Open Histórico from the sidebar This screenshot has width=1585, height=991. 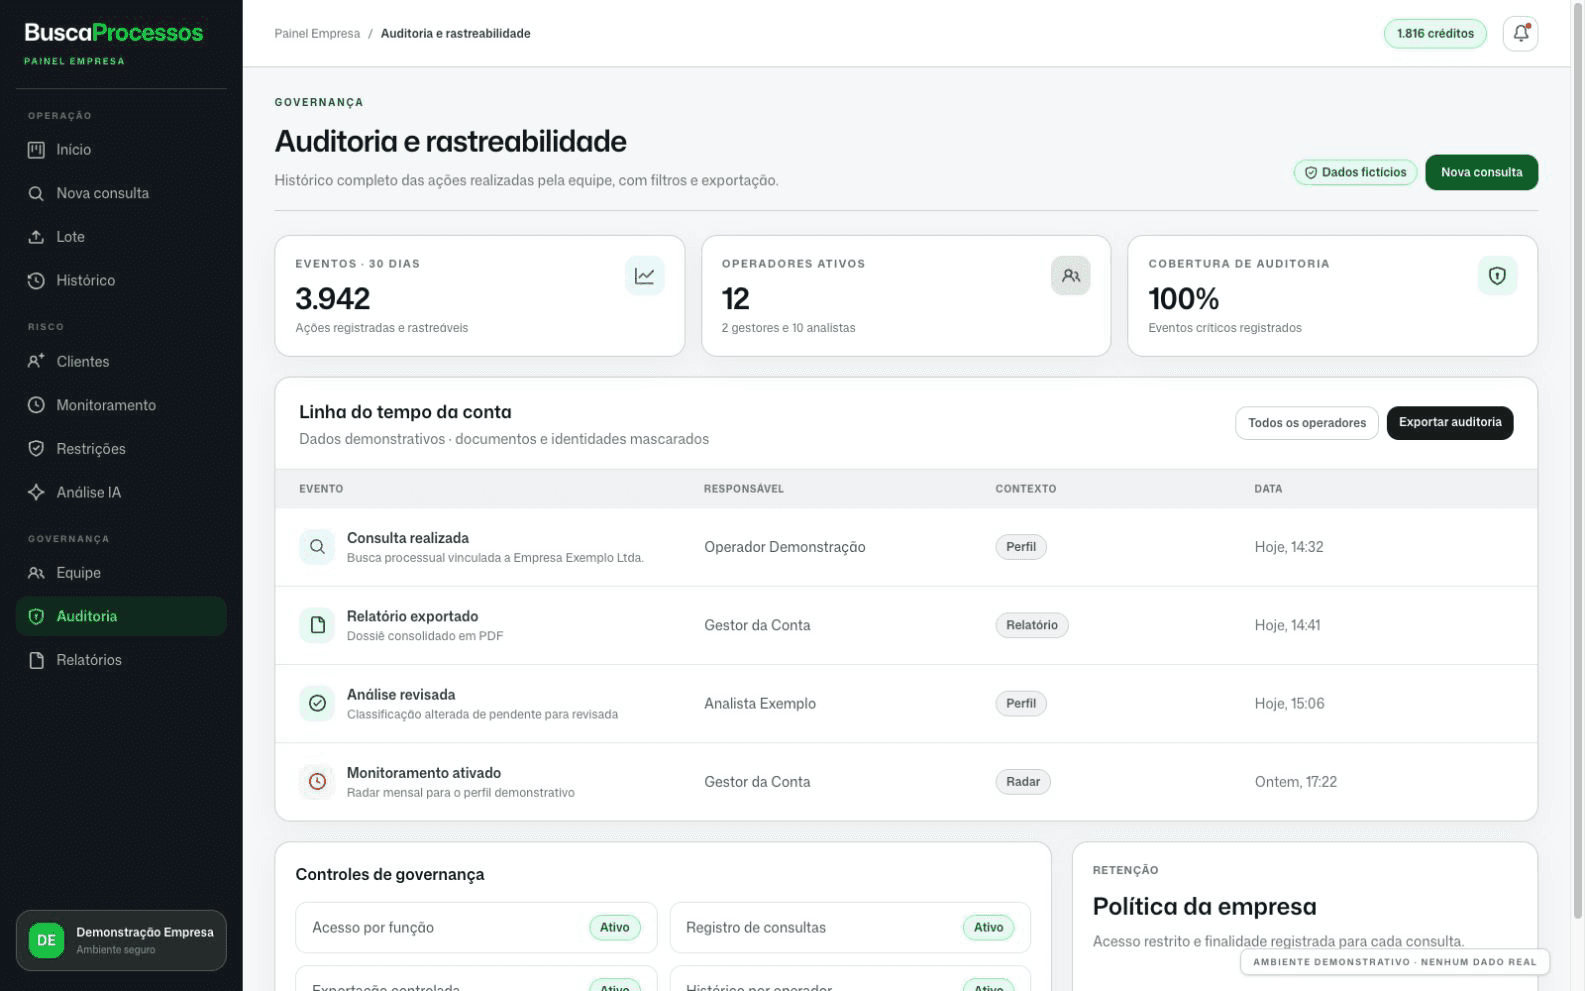(121, 281)
